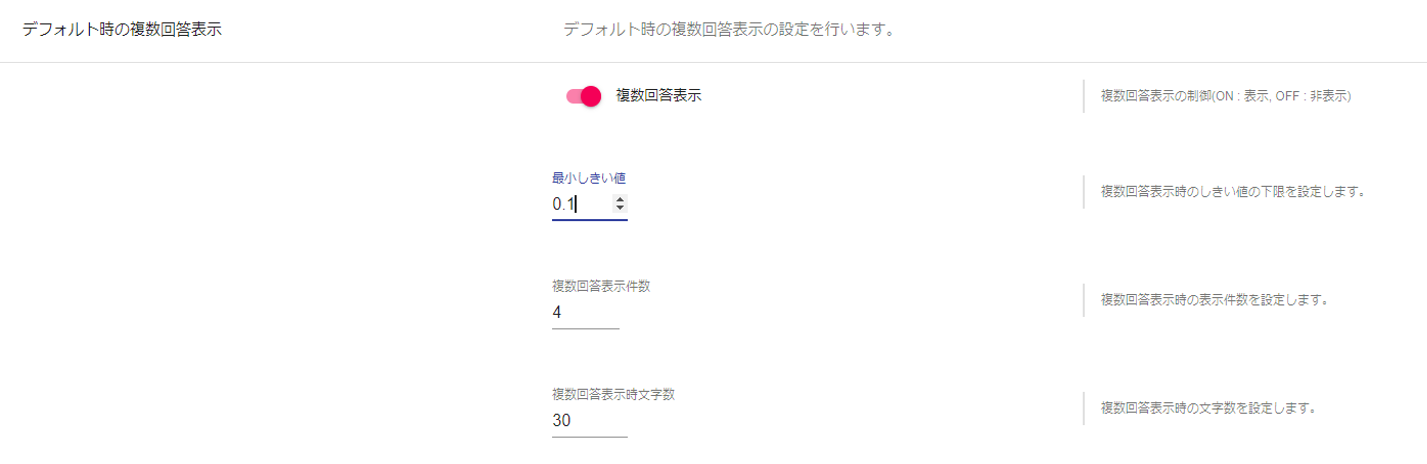Click the divider bar beside the ON/OFF hint
The image size is (1427, 464).
coord(1083,97)
